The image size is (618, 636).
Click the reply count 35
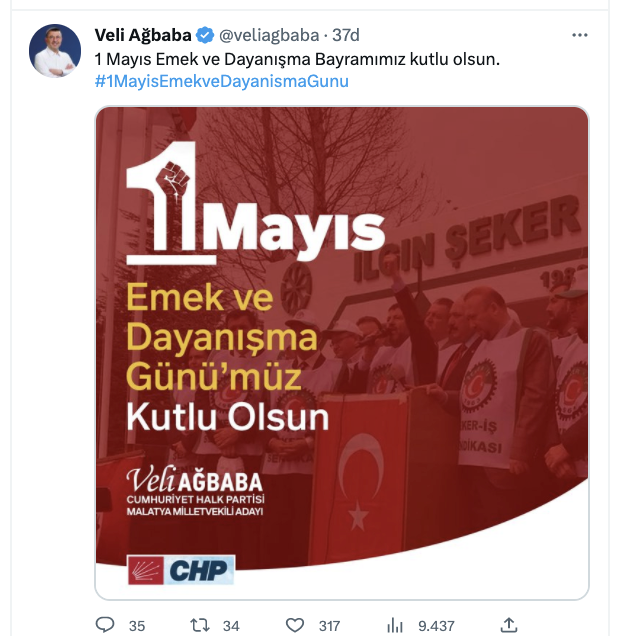[x=137, y=626]
